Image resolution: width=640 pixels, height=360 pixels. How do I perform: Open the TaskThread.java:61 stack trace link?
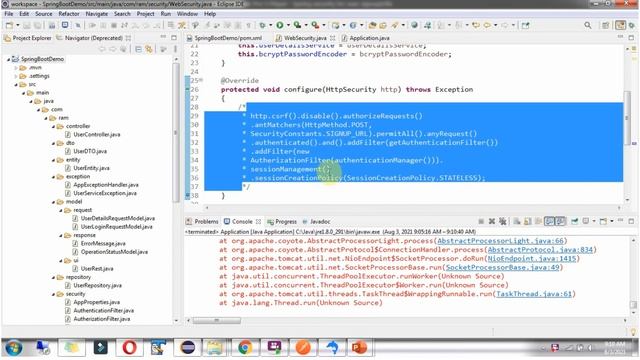click(534, 294)
